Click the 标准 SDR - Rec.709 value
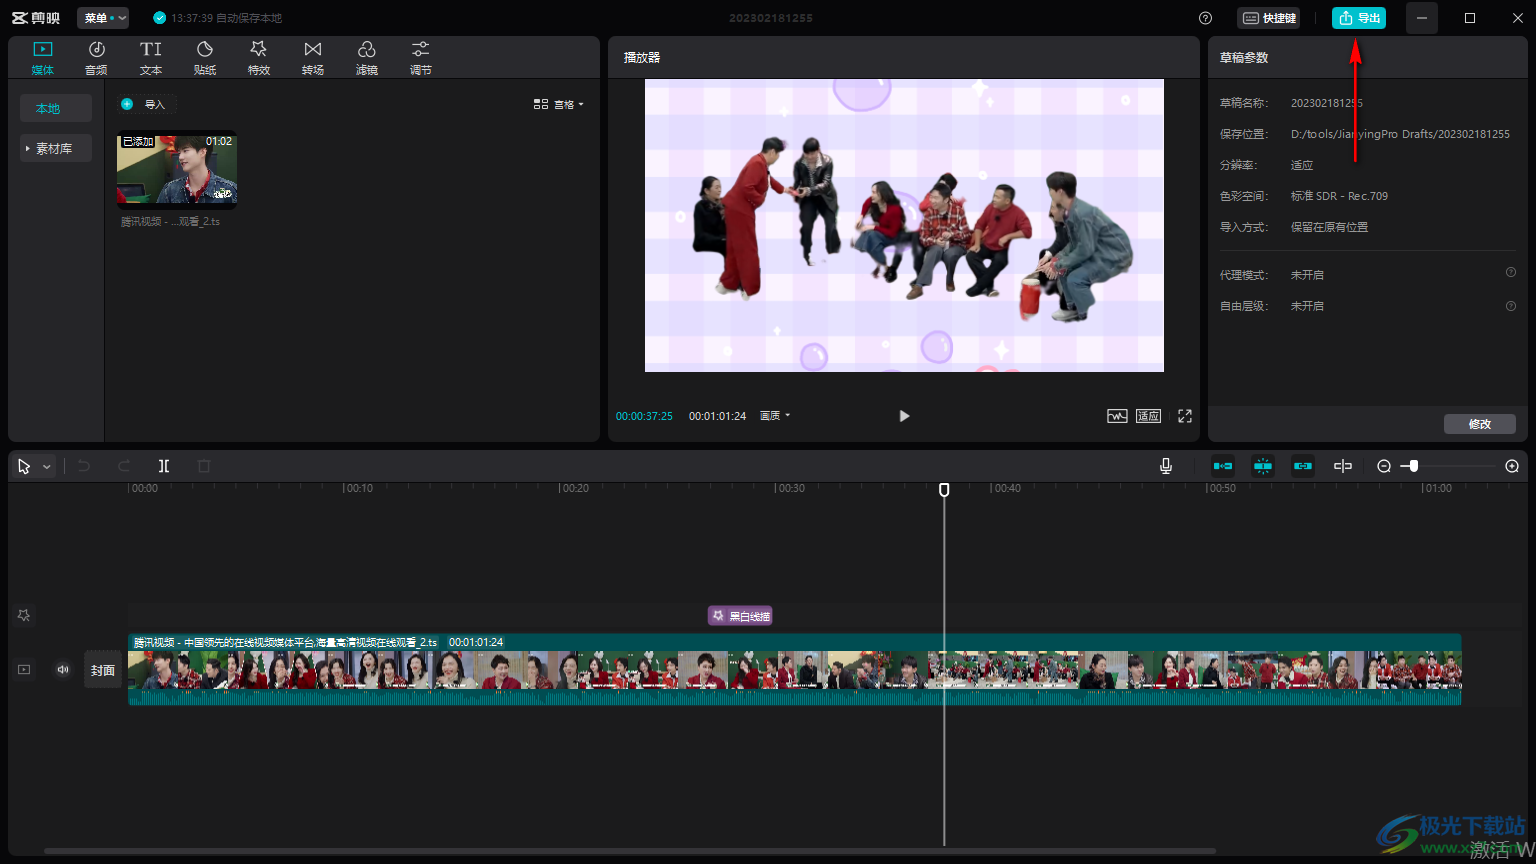1536x864 pixels. pyautogui.click(x=1339, y=196)
